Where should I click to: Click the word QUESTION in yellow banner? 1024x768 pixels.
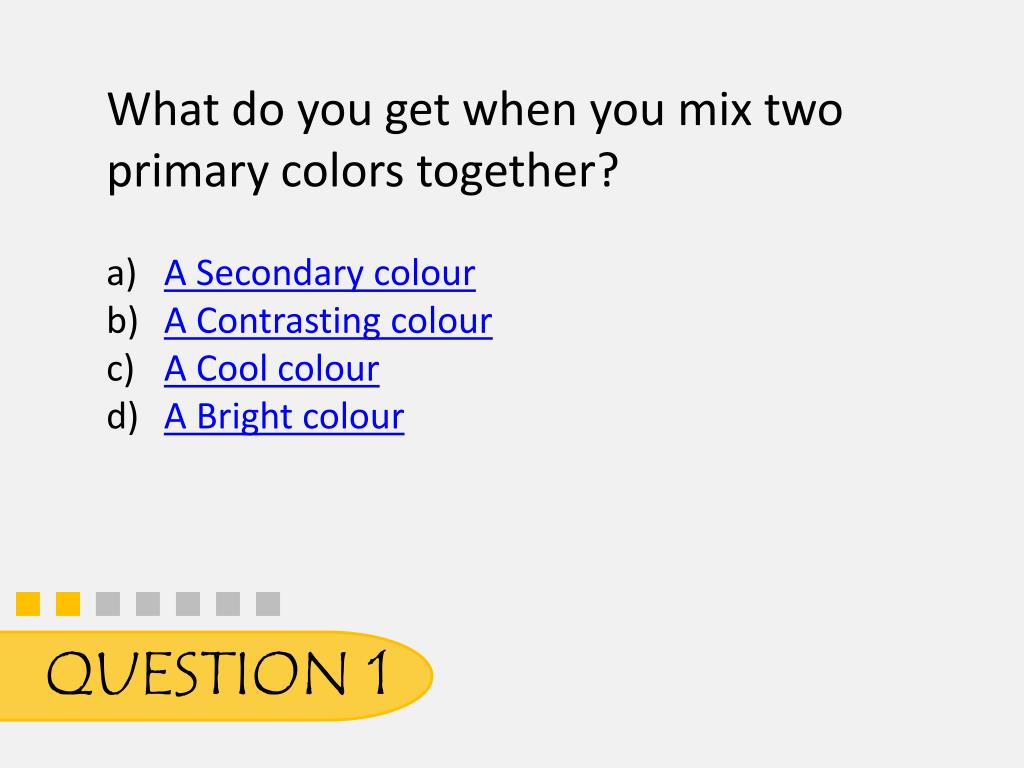[197, 673]
